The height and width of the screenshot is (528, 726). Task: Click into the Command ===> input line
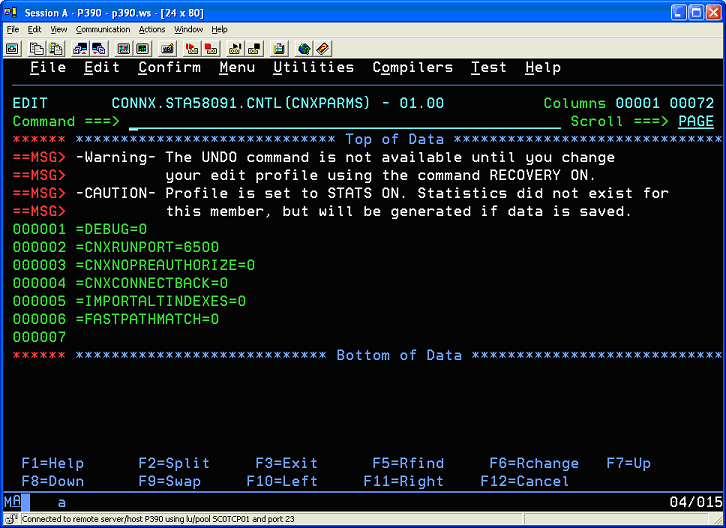click(344, 122)
